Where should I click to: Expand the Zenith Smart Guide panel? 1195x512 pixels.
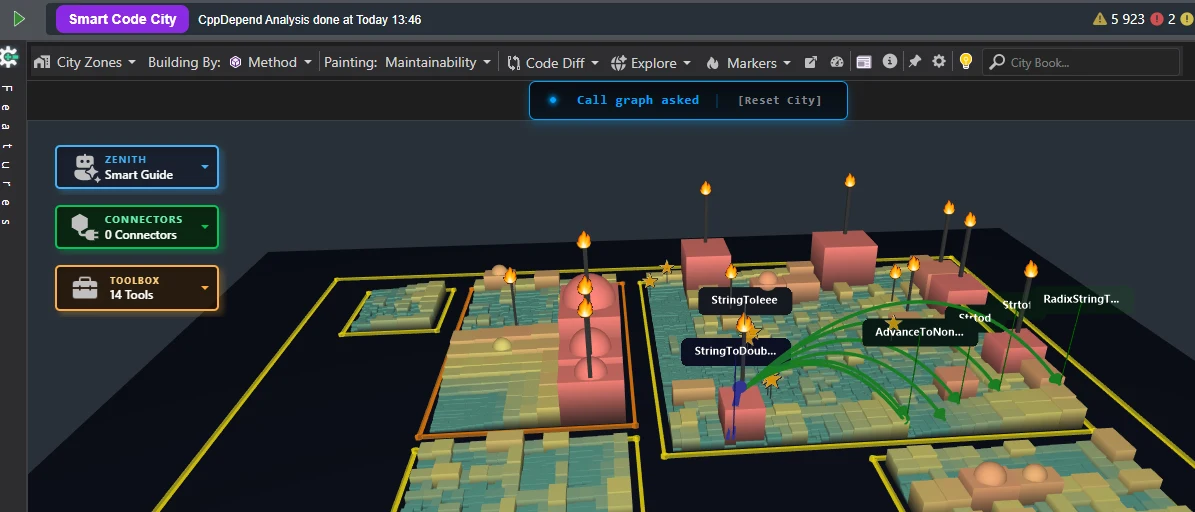(x=137, y=167)
